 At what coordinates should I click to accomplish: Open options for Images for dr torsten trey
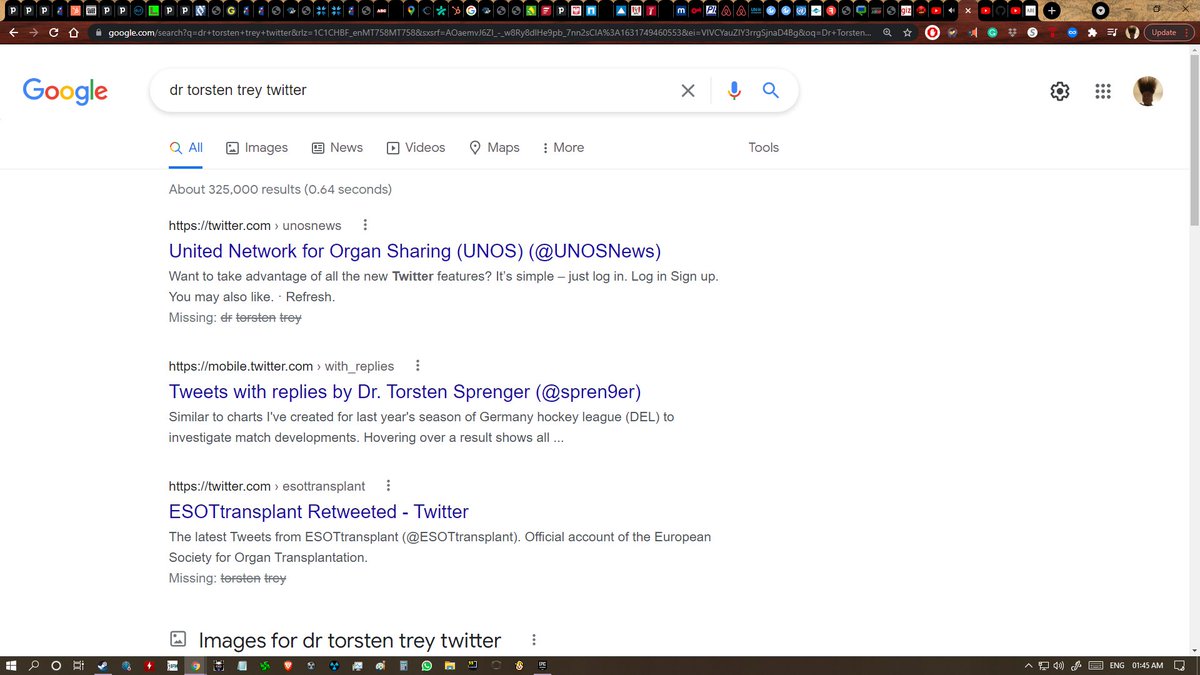[534, 640]
